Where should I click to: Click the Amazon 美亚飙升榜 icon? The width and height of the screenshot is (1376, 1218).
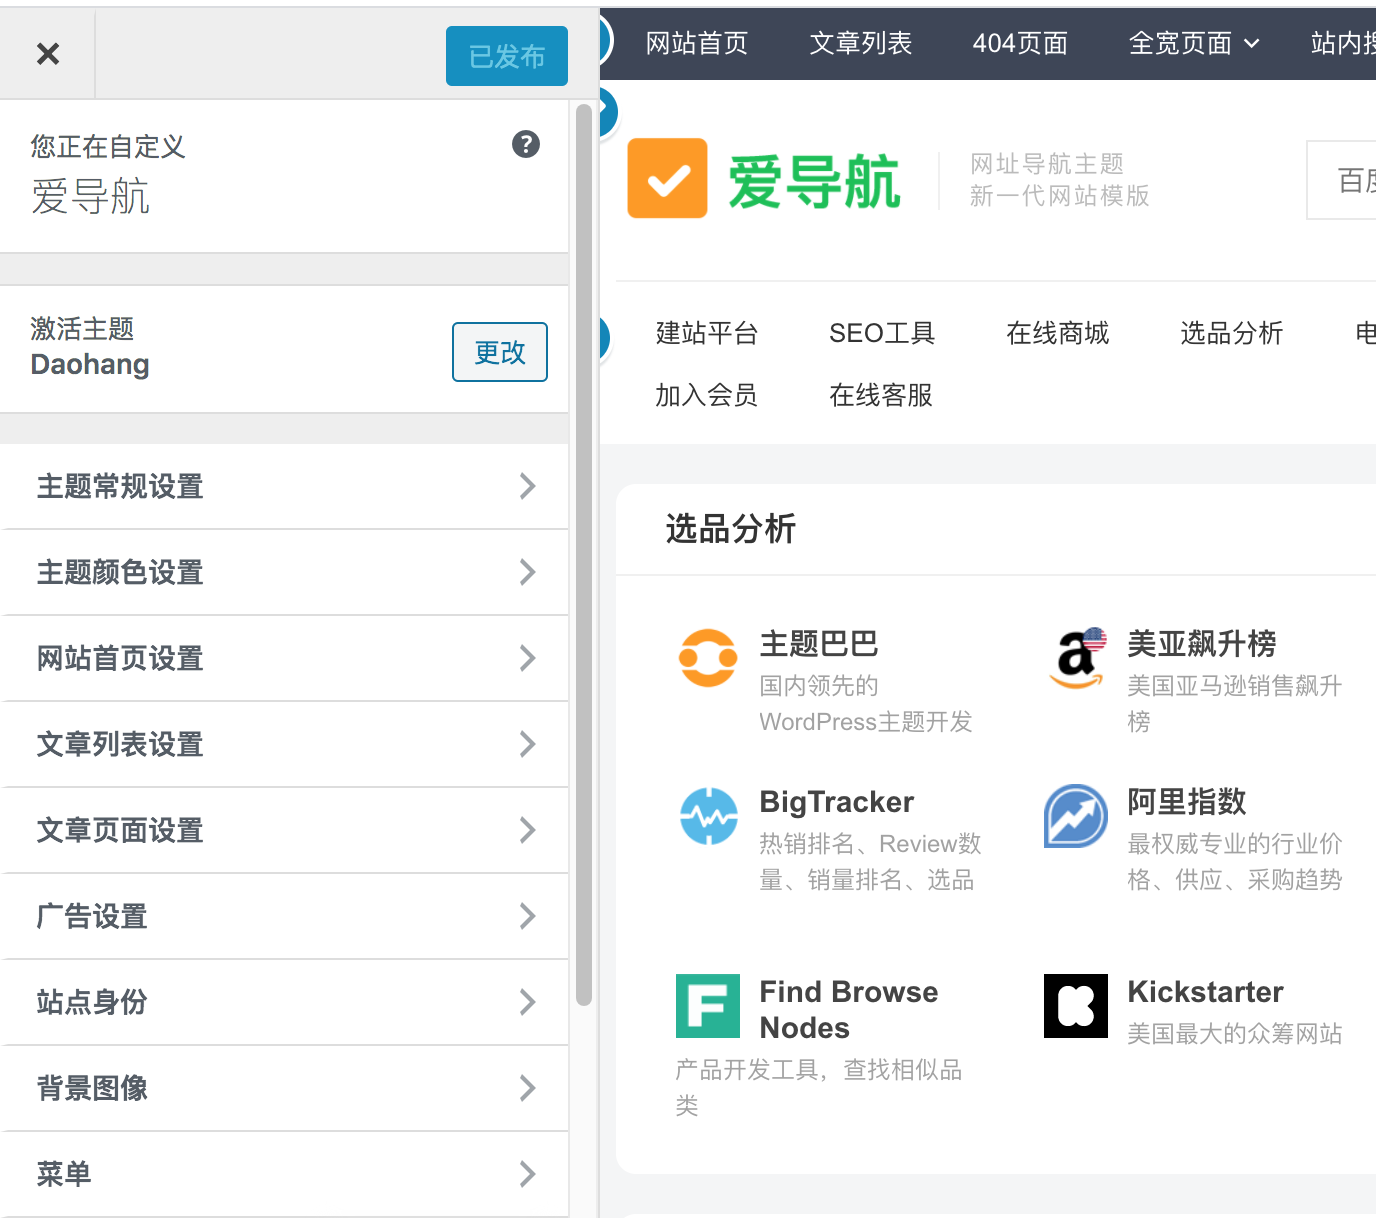click(1076, 658)
